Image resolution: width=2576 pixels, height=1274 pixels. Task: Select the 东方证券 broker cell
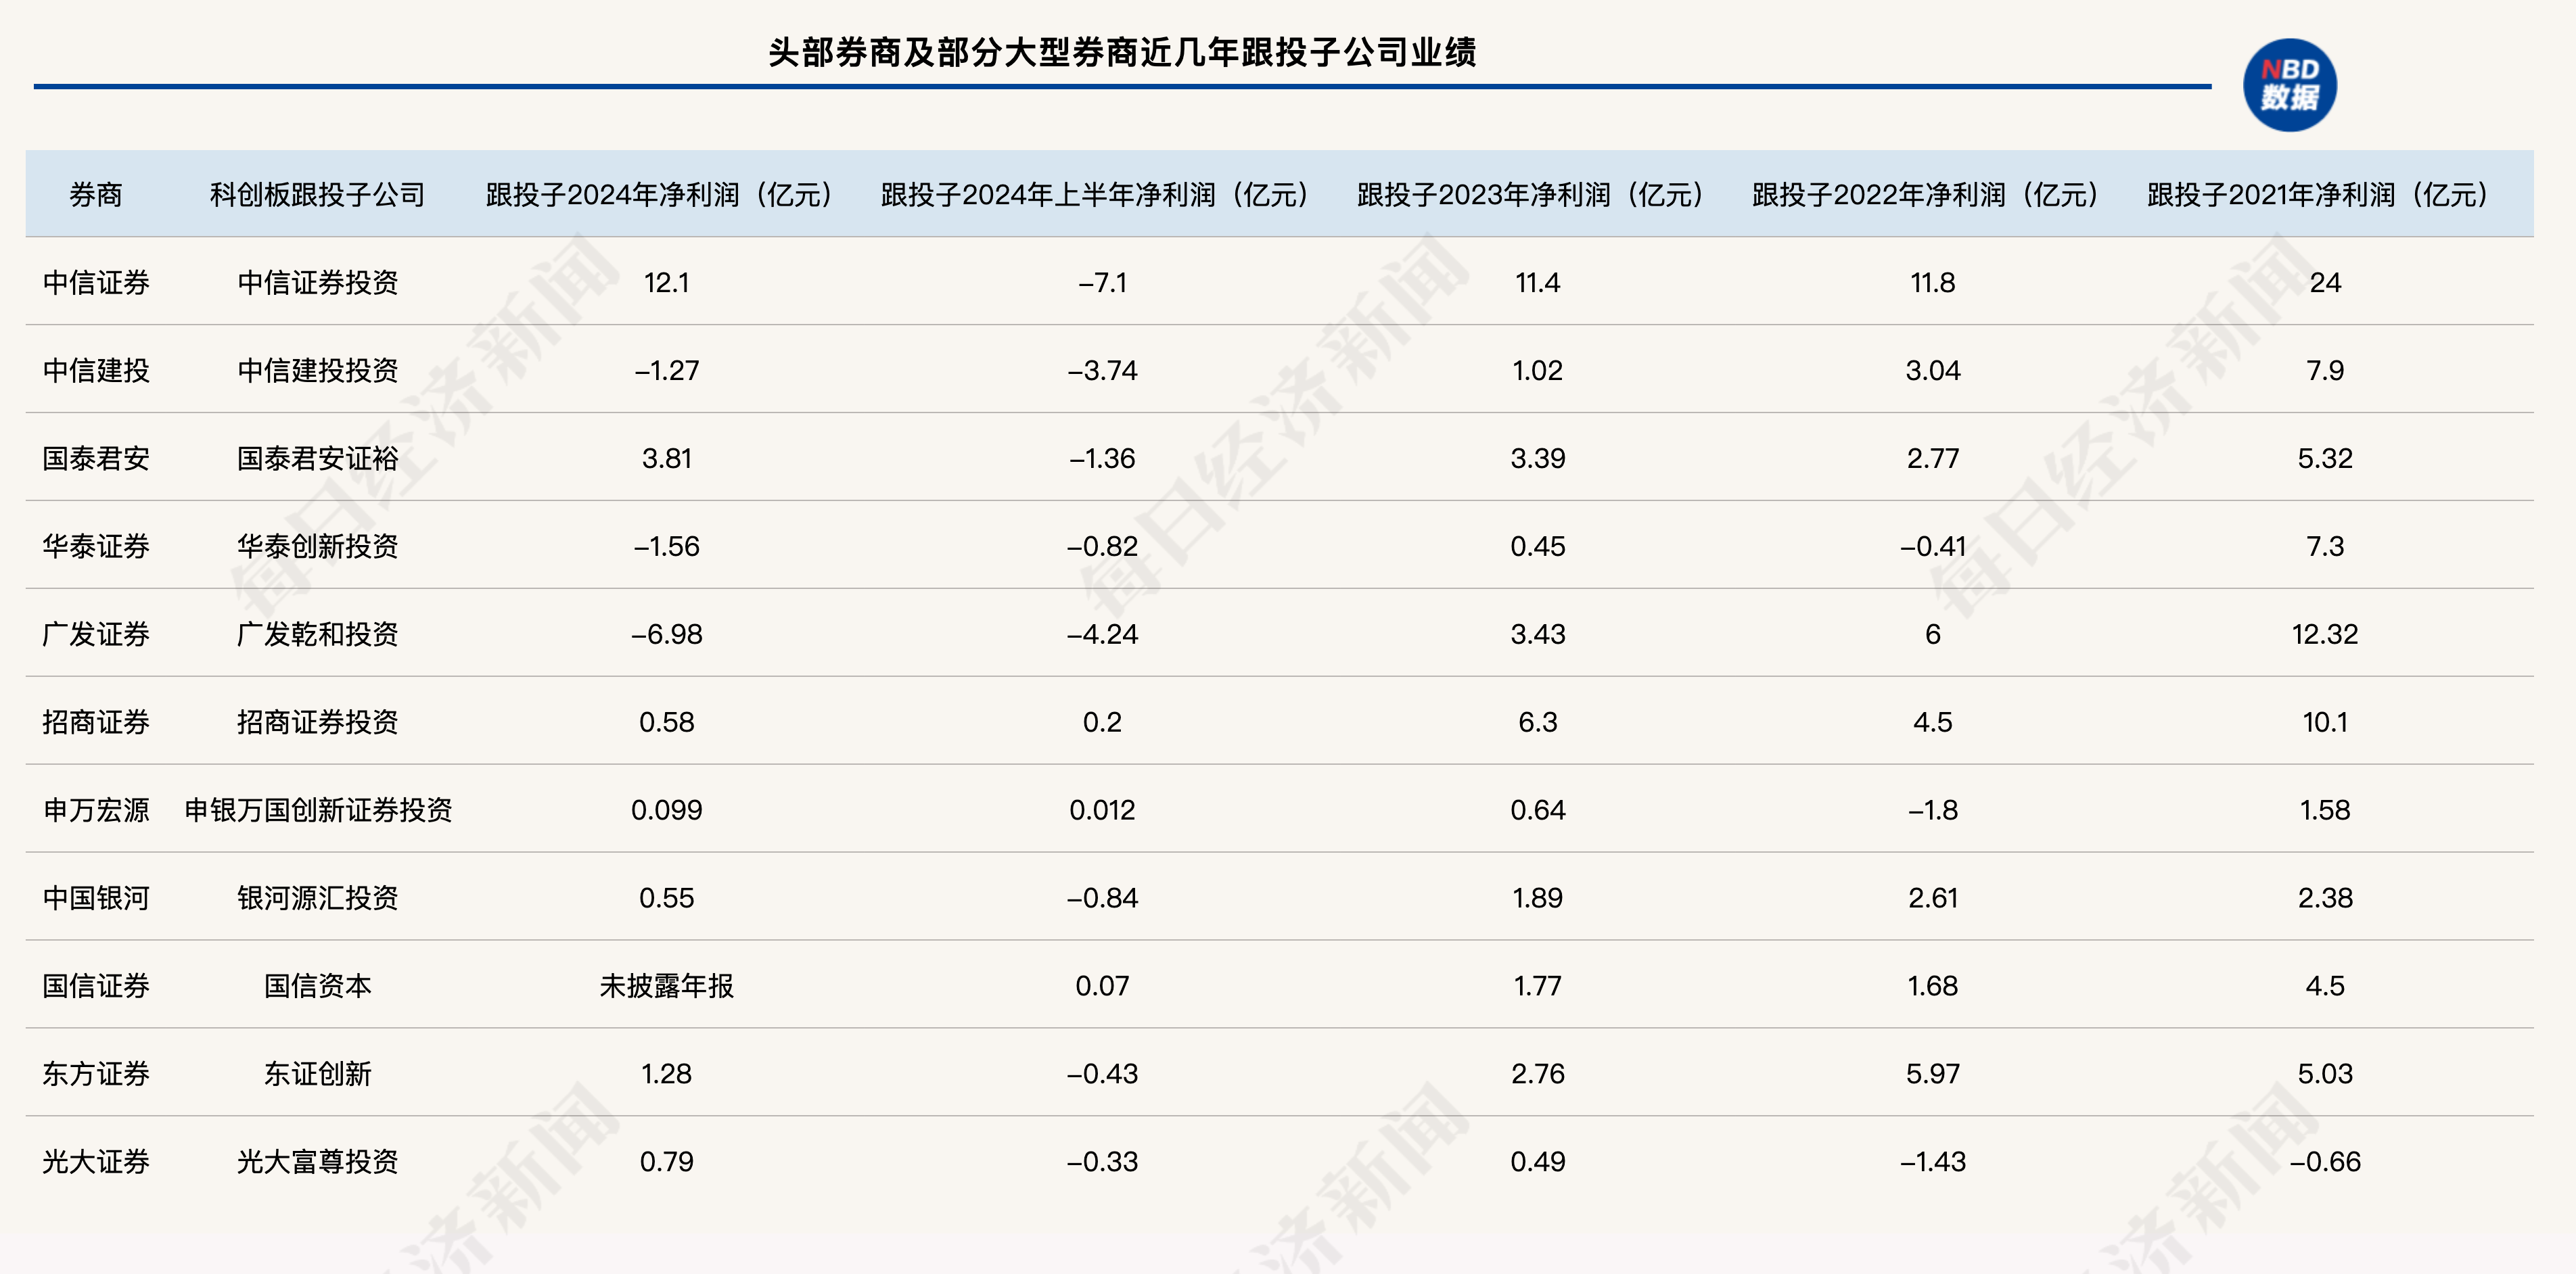click(x=96, y=1074)
